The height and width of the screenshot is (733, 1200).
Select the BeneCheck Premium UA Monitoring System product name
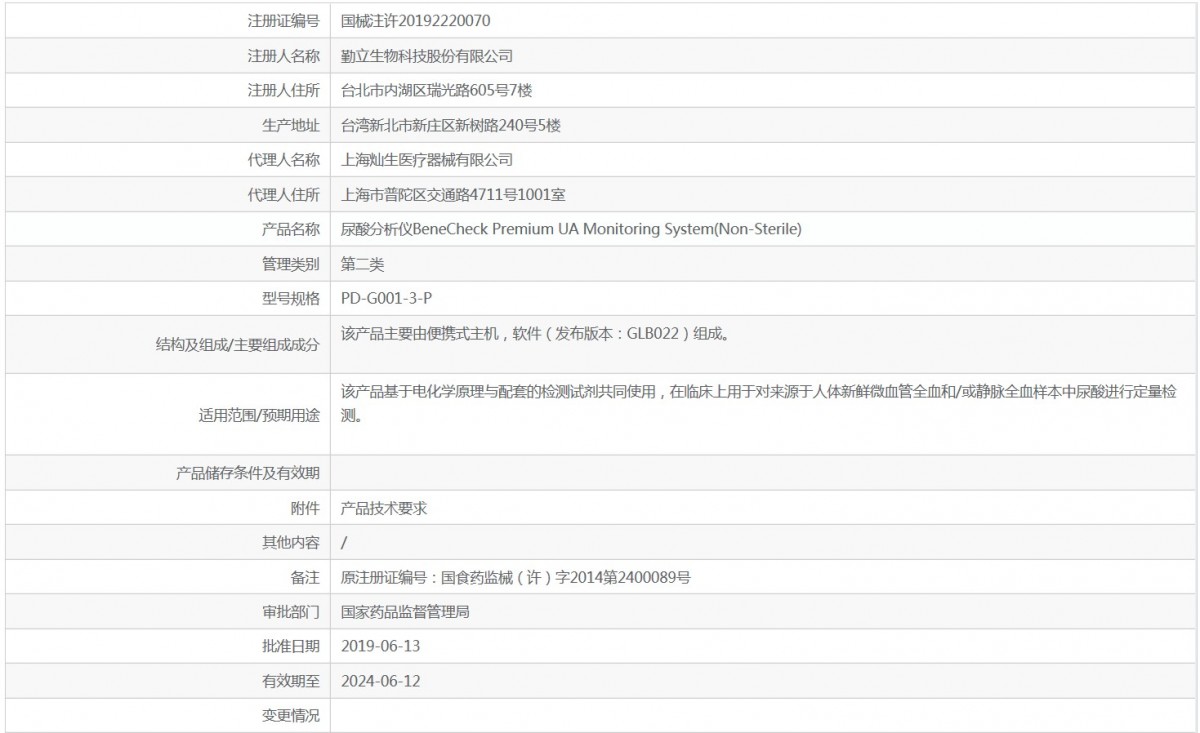[x=571, y=230]
